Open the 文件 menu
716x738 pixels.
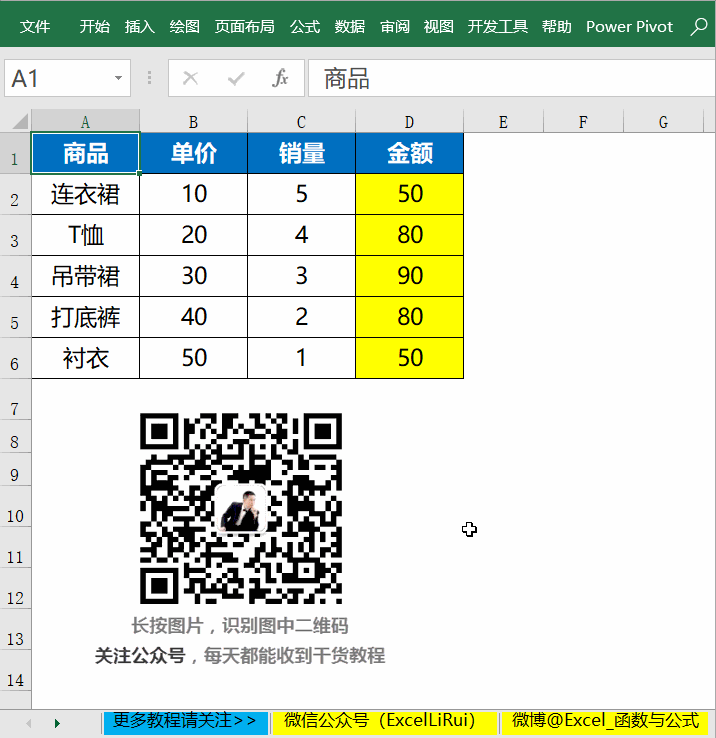click(35, 26)
